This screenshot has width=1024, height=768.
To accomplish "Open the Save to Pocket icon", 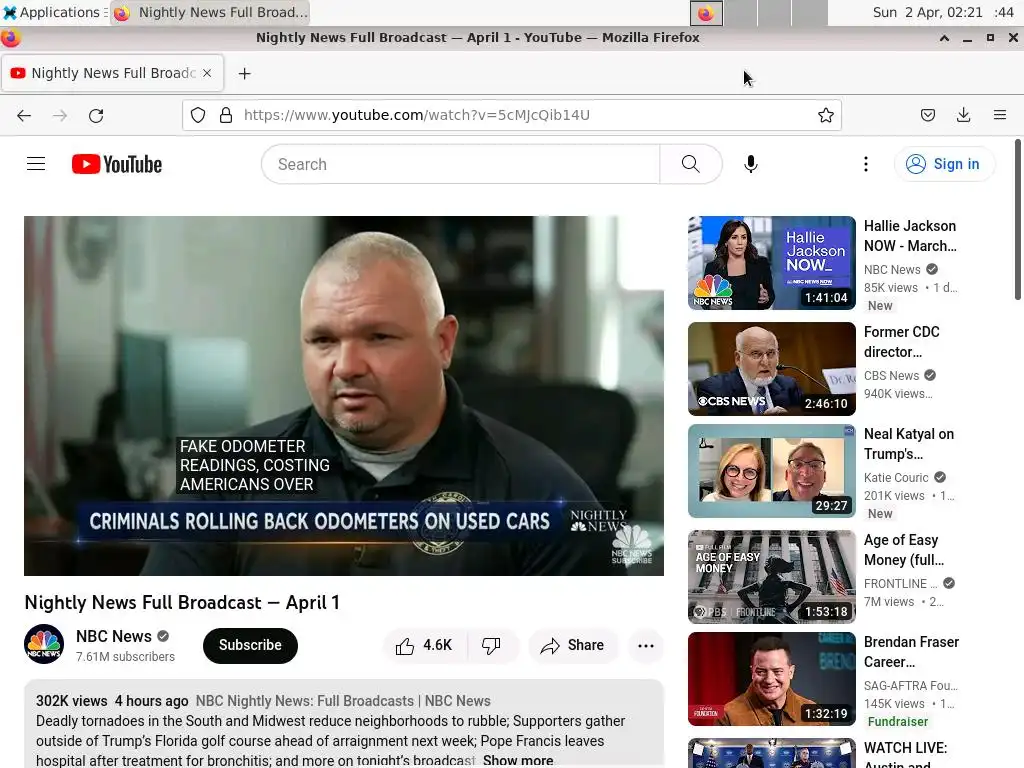I will (x=927, y=116).
